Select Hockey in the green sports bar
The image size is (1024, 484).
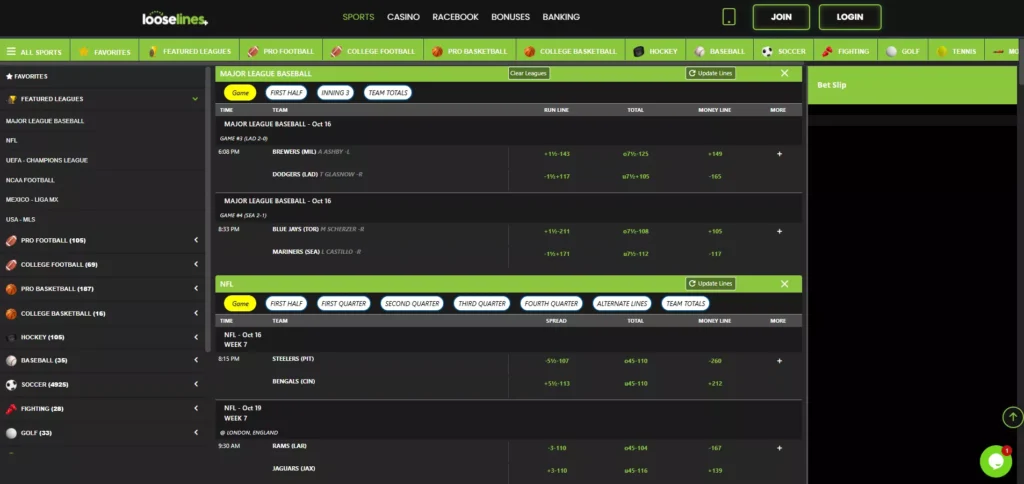coord(656,52)
